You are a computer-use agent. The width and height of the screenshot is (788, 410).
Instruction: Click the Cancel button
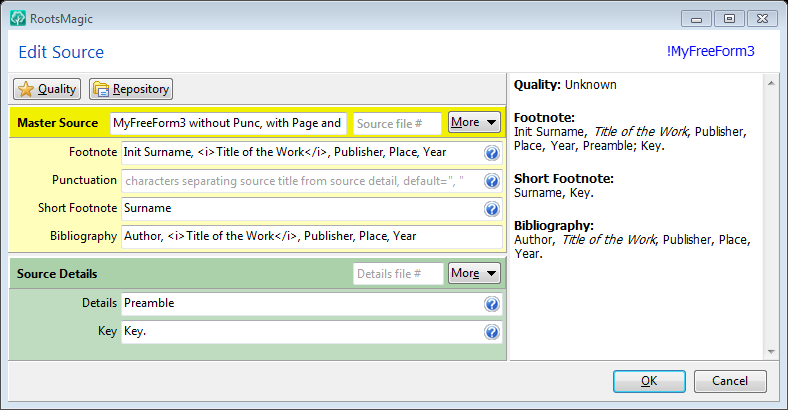tap(730, 381)
